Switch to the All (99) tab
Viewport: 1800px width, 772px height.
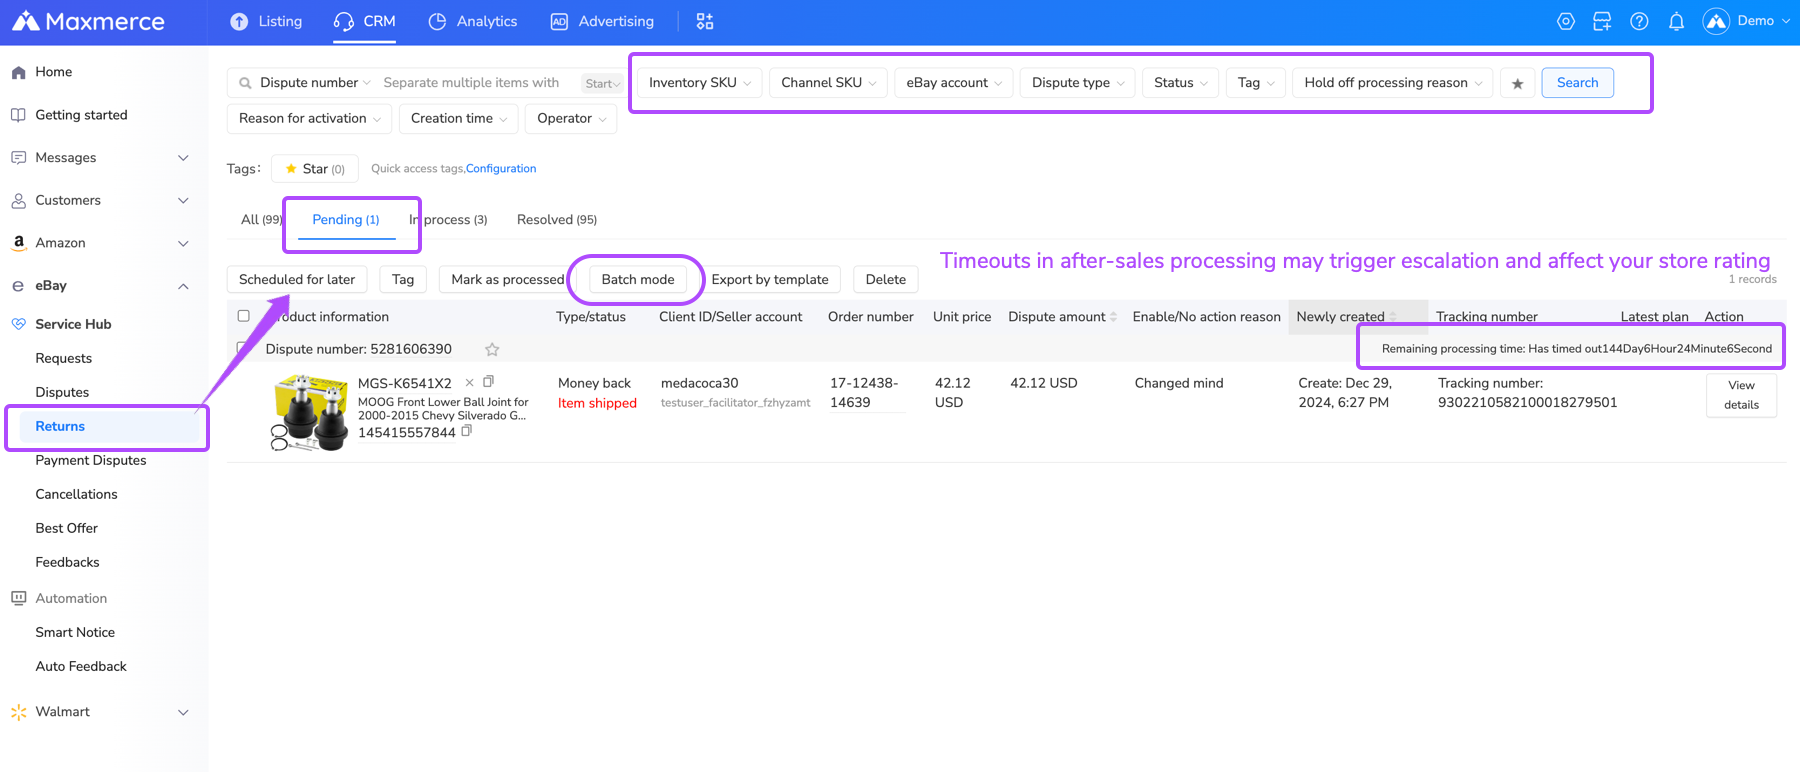[261, 220]
